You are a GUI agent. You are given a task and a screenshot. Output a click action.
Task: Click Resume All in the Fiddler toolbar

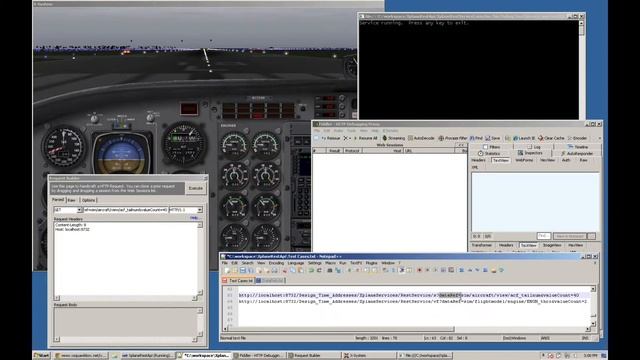tap(366, 138)
